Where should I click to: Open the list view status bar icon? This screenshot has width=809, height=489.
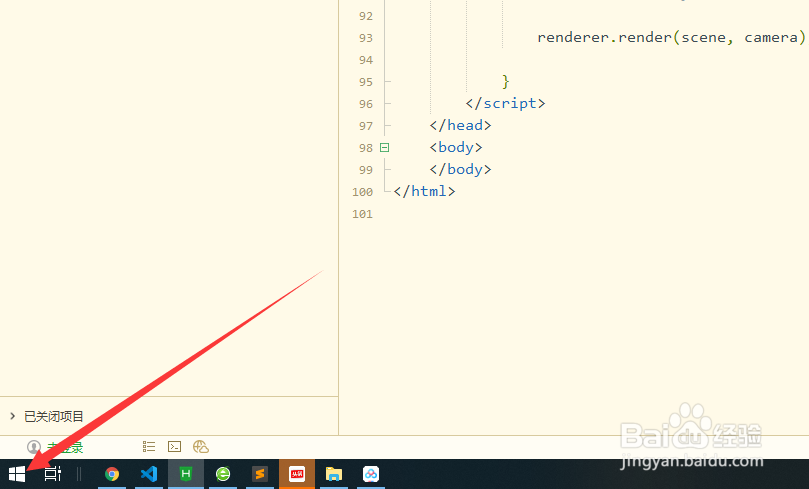coord(149,447)
